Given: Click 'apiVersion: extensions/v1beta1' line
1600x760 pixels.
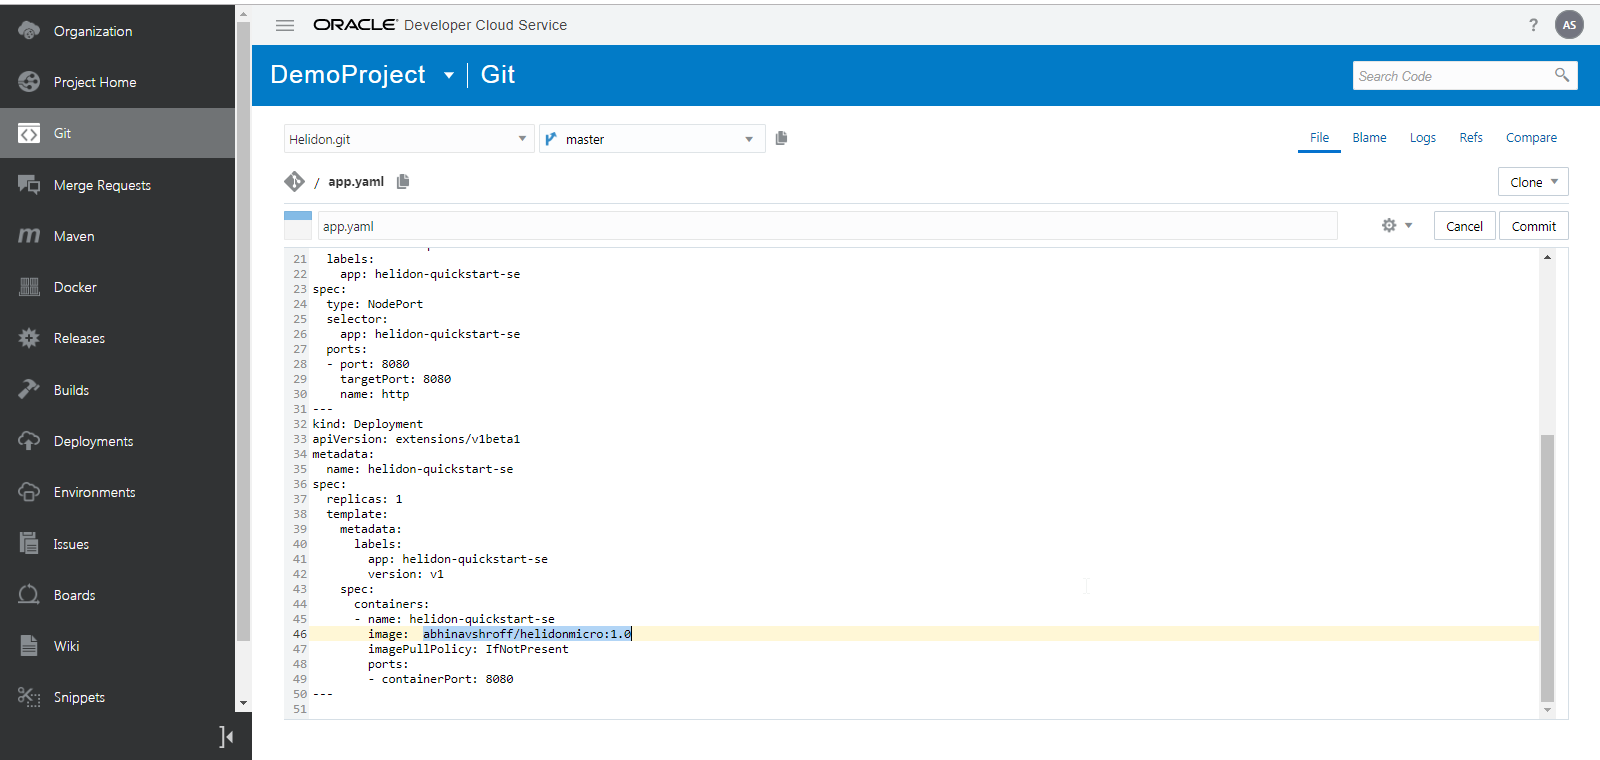Looking at the screenshot, I should tap(416, 439).
